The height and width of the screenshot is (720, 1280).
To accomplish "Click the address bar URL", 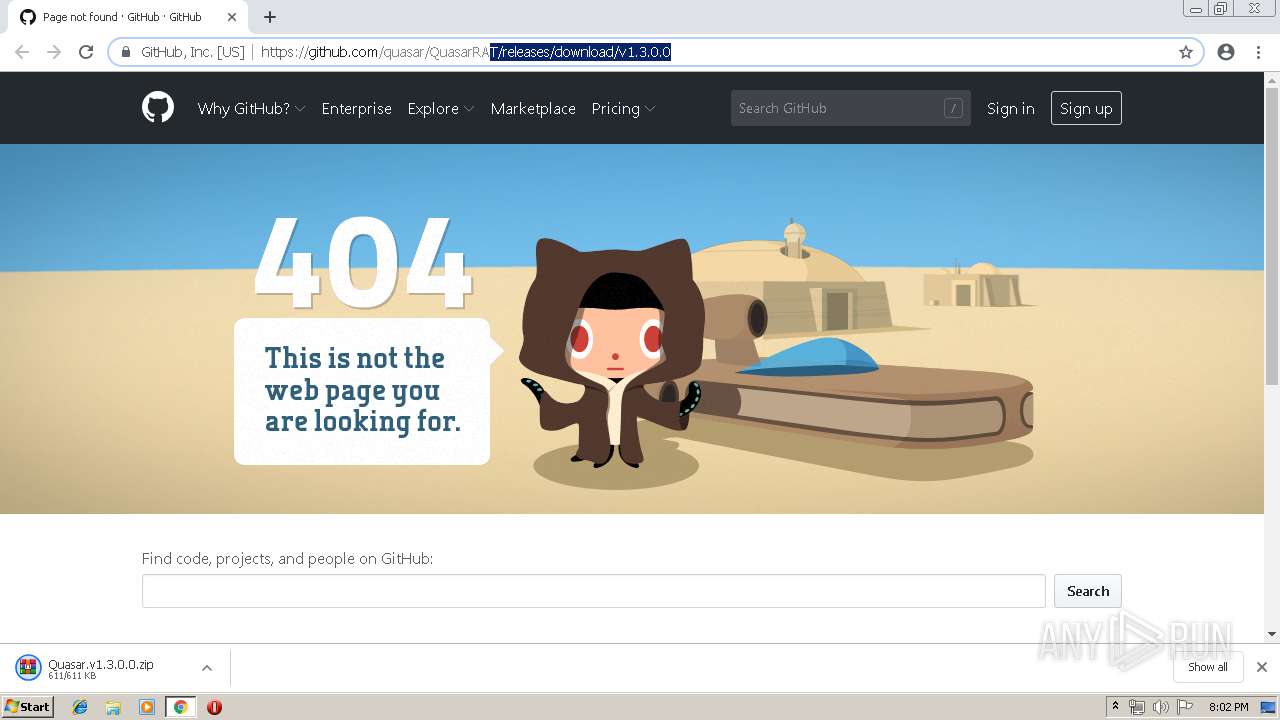I will click(465, 52).
